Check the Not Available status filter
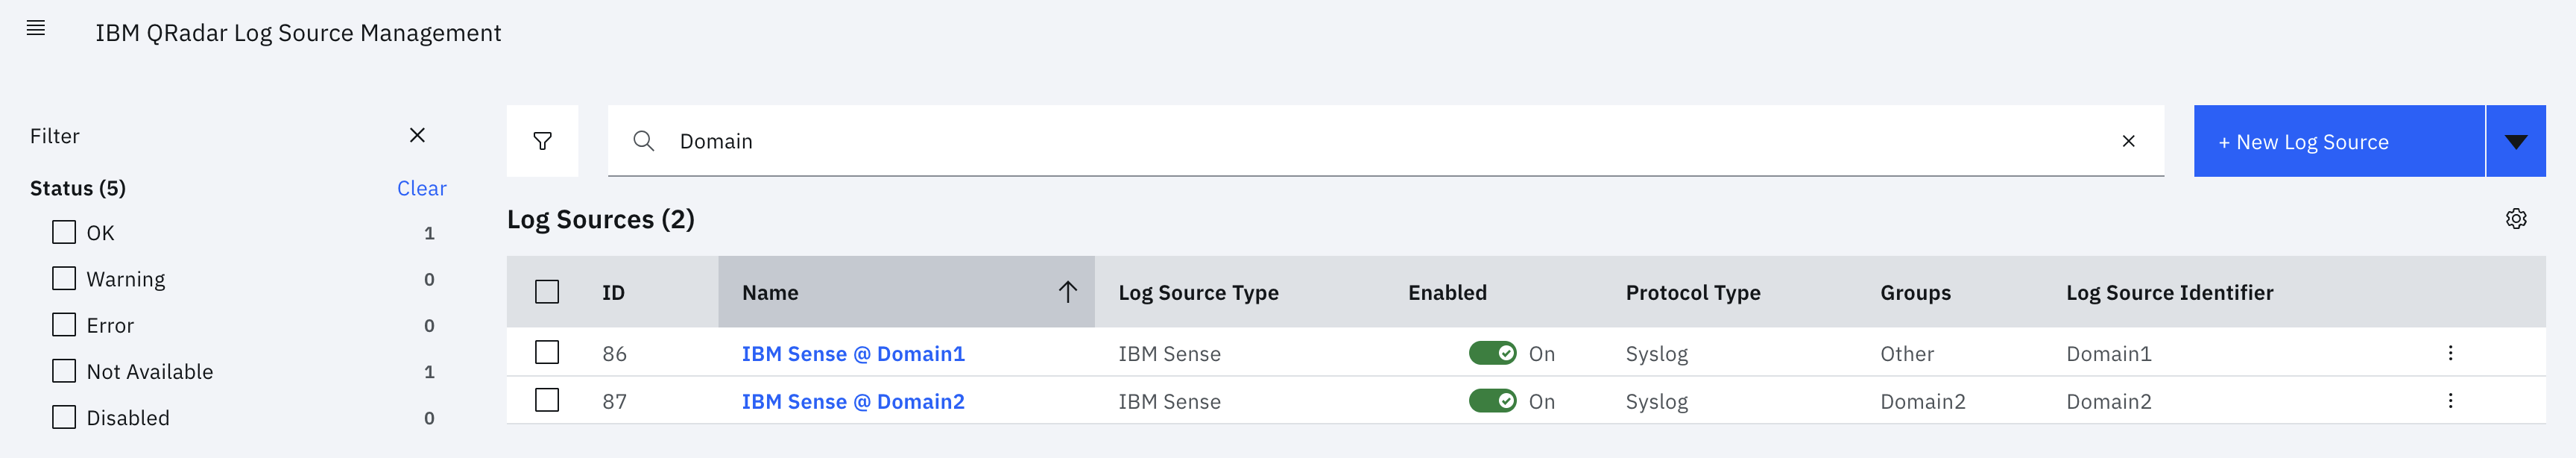The height and width of the screenshot is (458, 2576). 64,371
